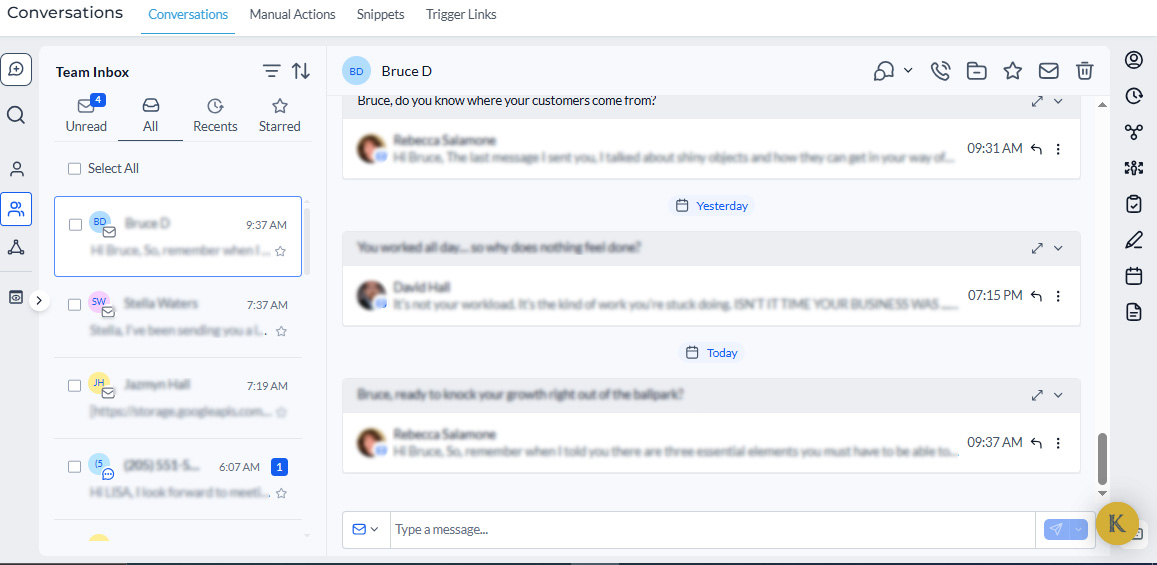Check the box for Stella Waters conversation
1157x565 pixels.
coord(75,305)
